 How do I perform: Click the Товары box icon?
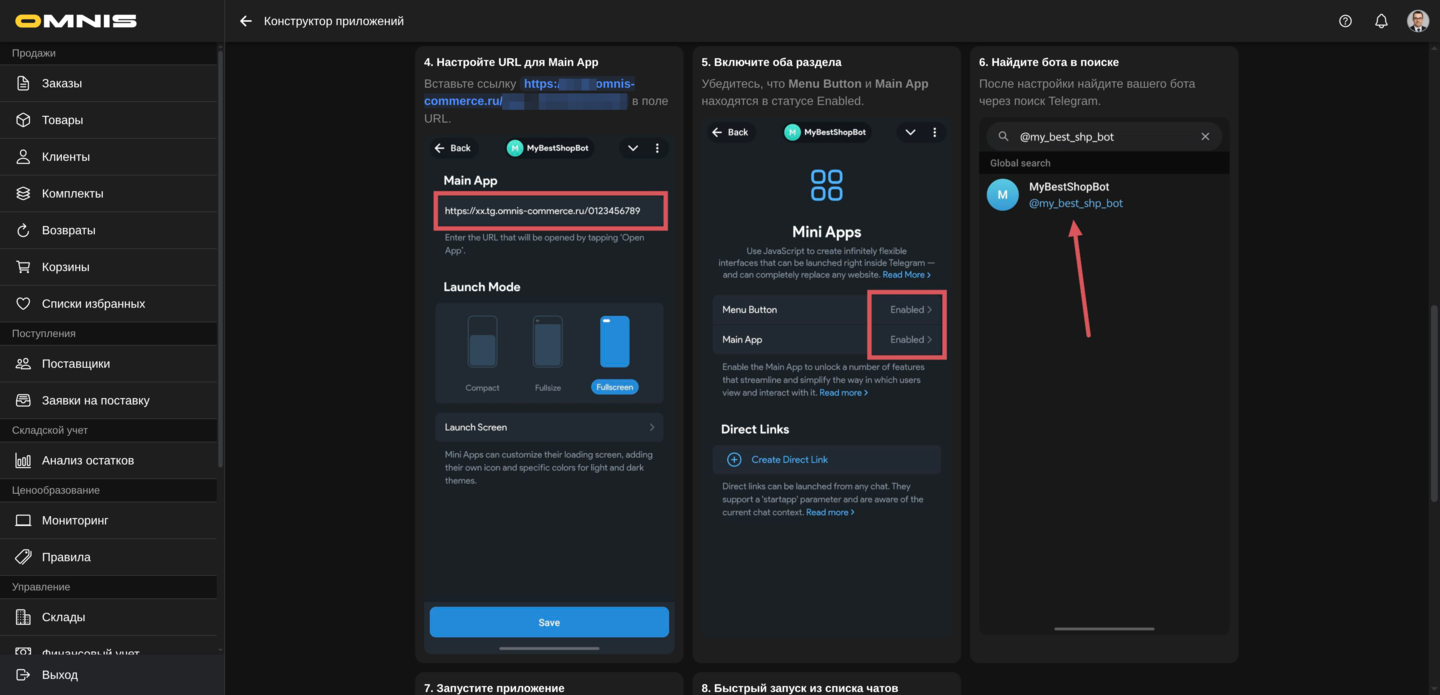tap(23, 120)
